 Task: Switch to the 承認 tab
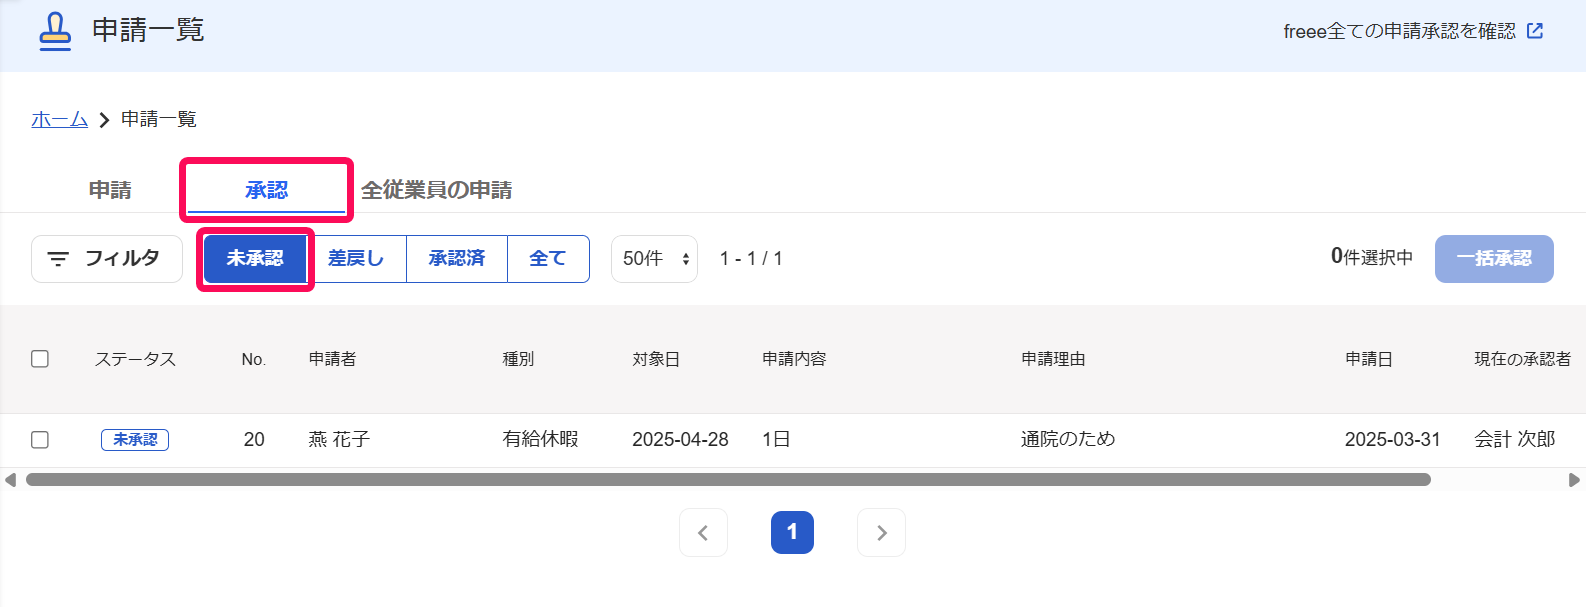tap(266, 190)
